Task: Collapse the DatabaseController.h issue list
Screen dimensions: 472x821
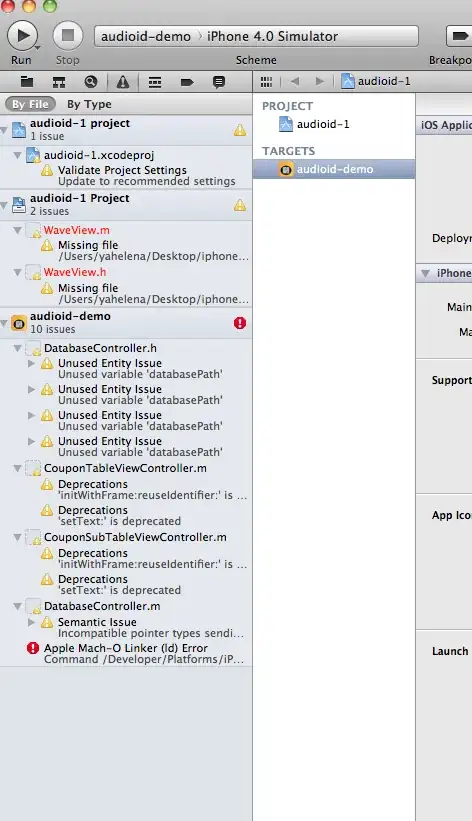Action: tap(17, 348)
